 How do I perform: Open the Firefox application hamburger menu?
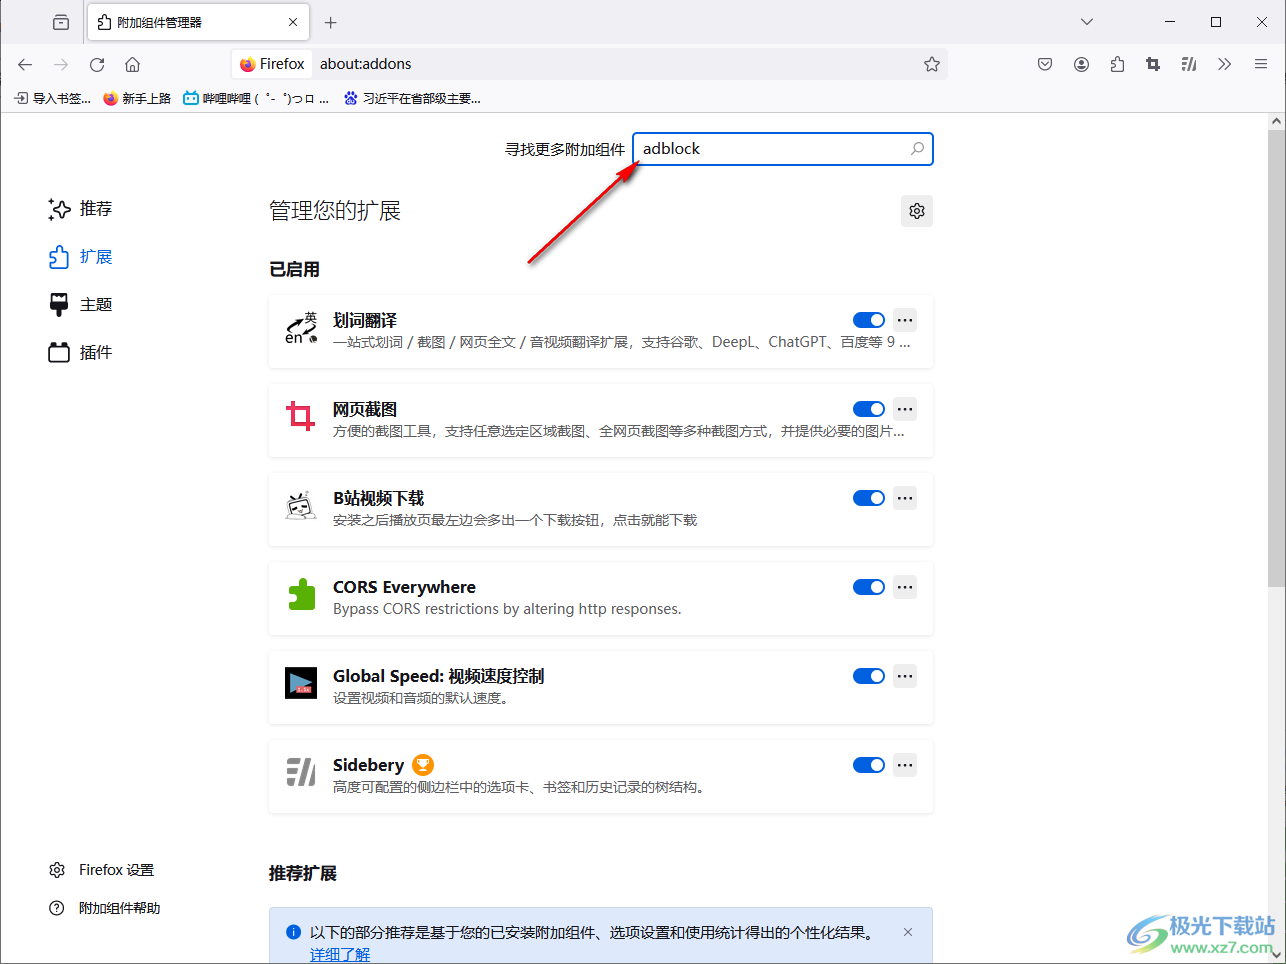tap(1261, 64)
